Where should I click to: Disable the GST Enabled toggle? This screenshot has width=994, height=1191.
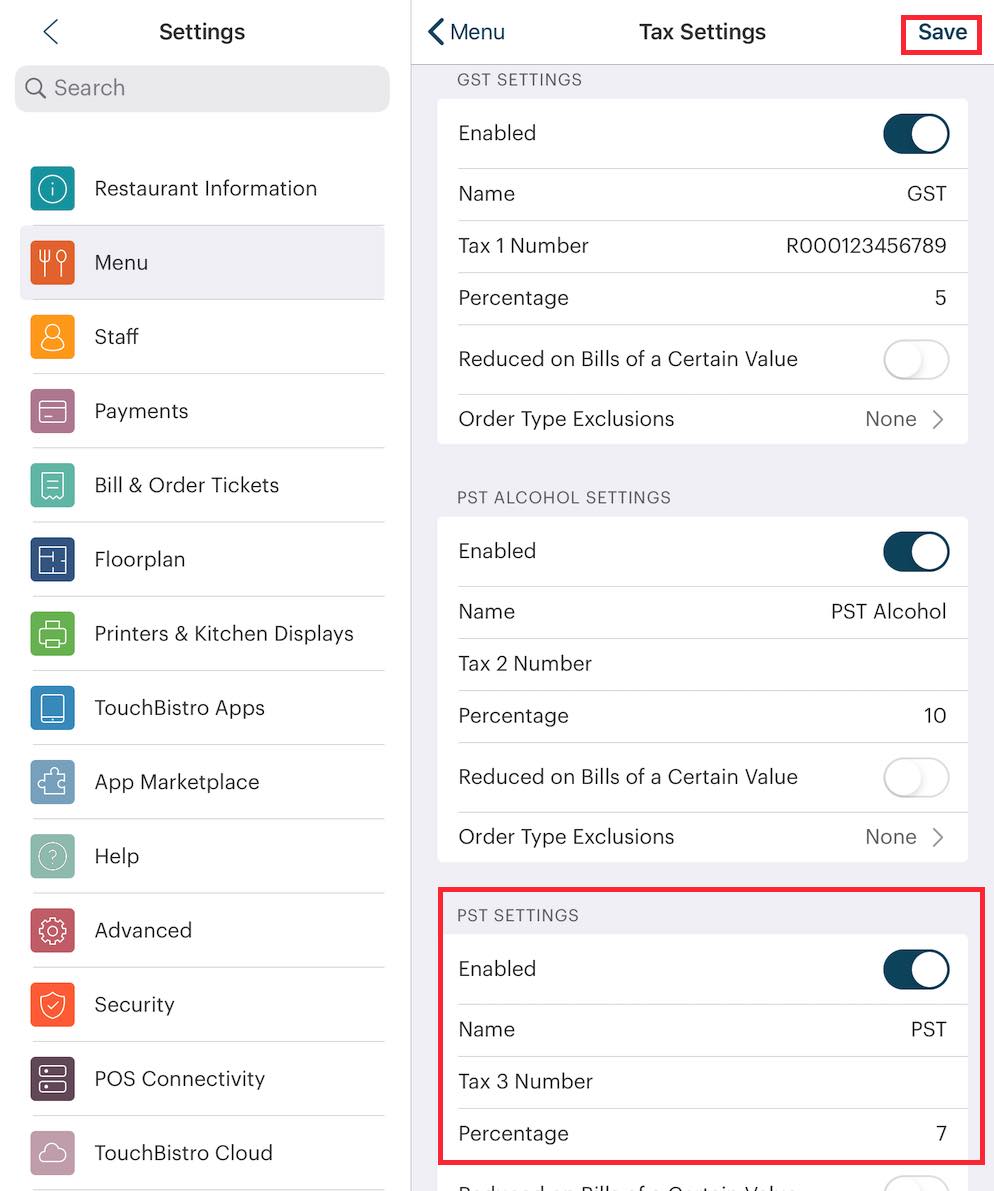[x=915, y=134]
